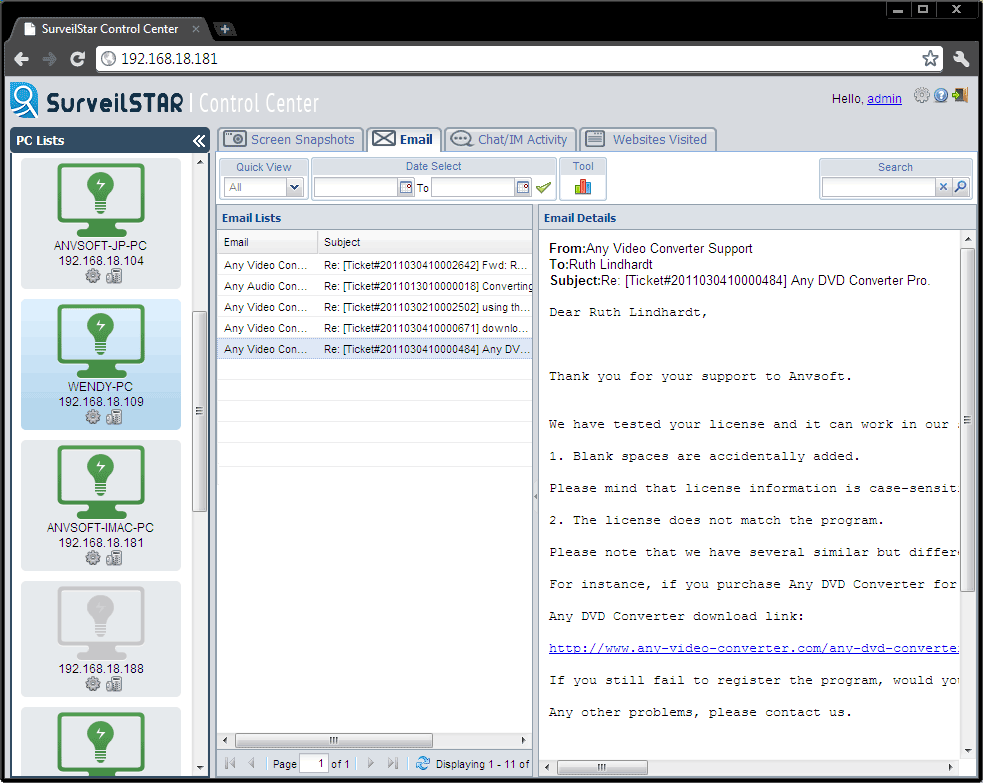Sort by the Email column header
983x783 pixels.
[x=268, y=242]
